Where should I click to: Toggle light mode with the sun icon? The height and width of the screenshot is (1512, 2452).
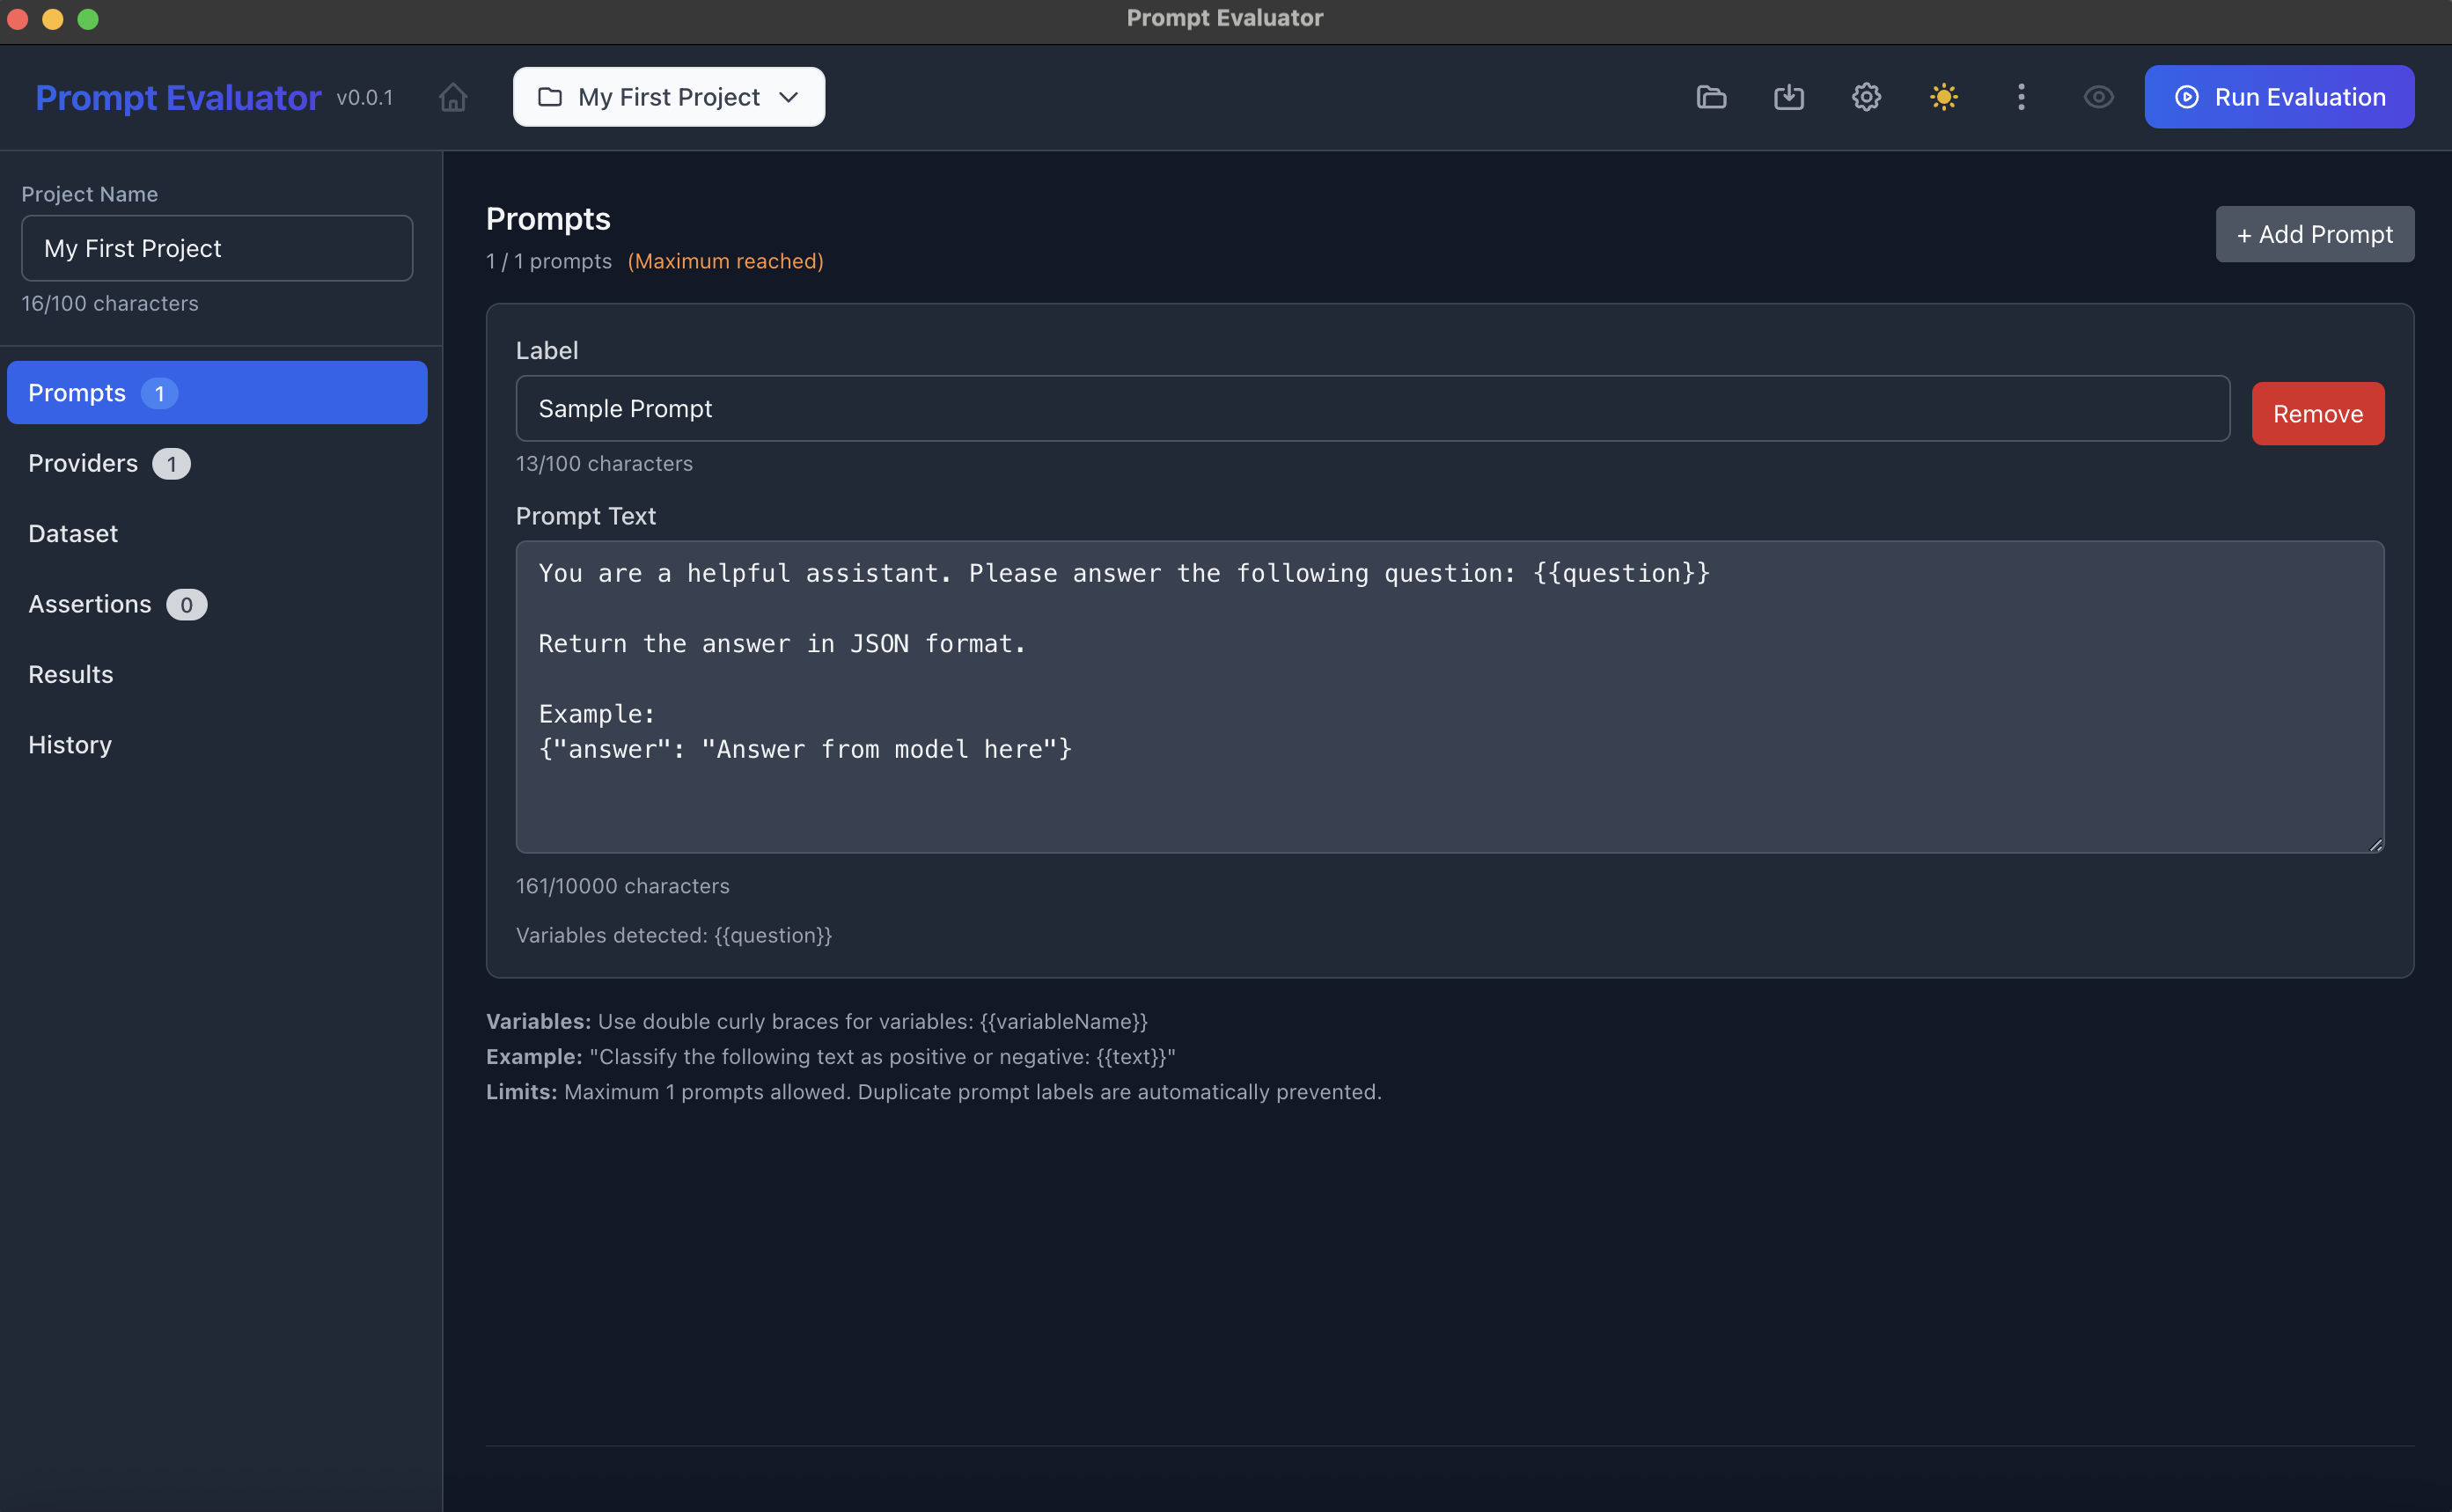[1943, 97]
